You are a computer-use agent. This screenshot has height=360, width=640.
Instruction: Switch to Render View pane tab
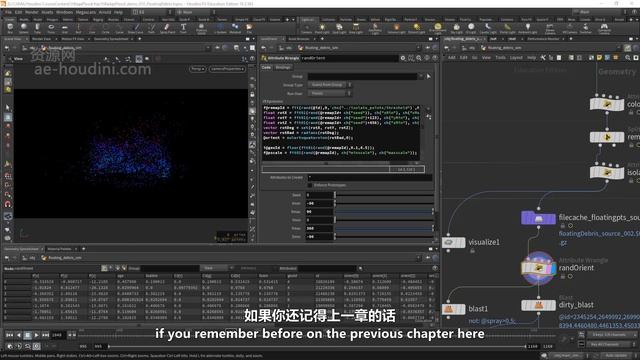pyautogui.click(x=41, y=39)
